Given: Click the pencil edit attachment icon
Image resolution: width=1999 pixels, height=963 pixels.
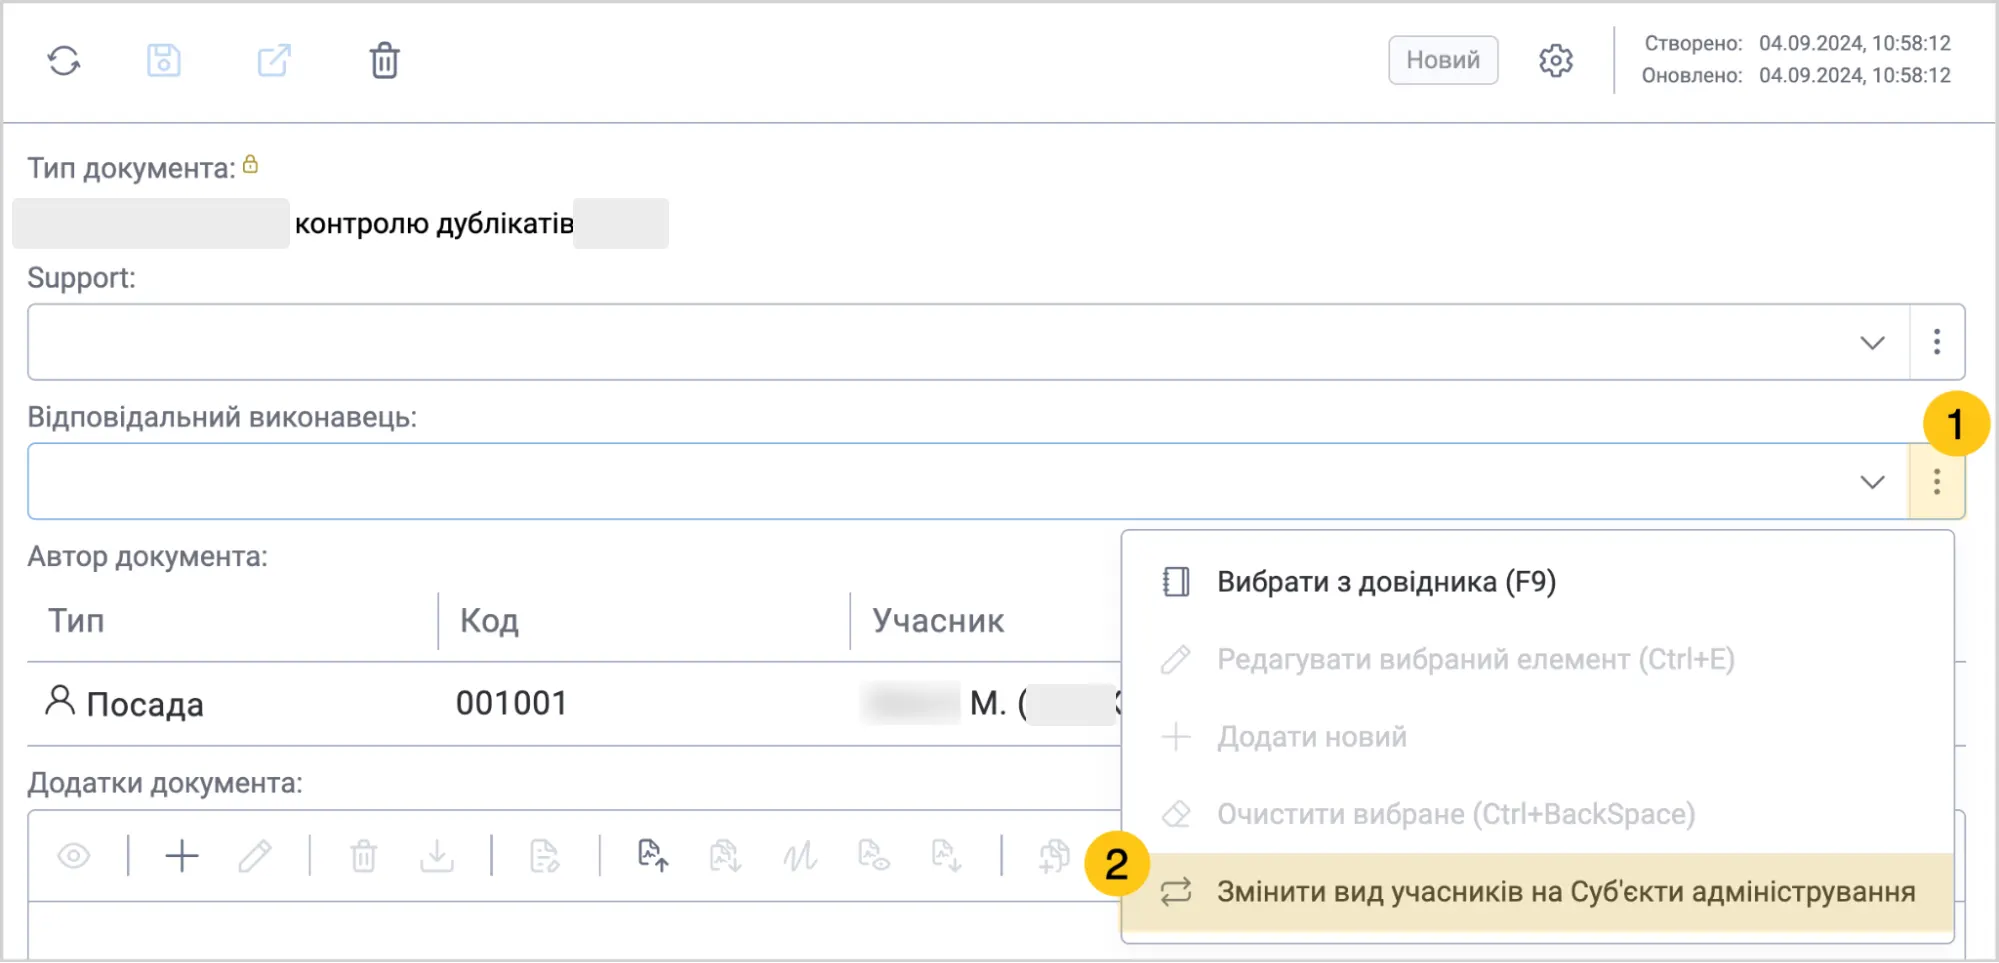Looking at the screenshot, I should (254, 856).
